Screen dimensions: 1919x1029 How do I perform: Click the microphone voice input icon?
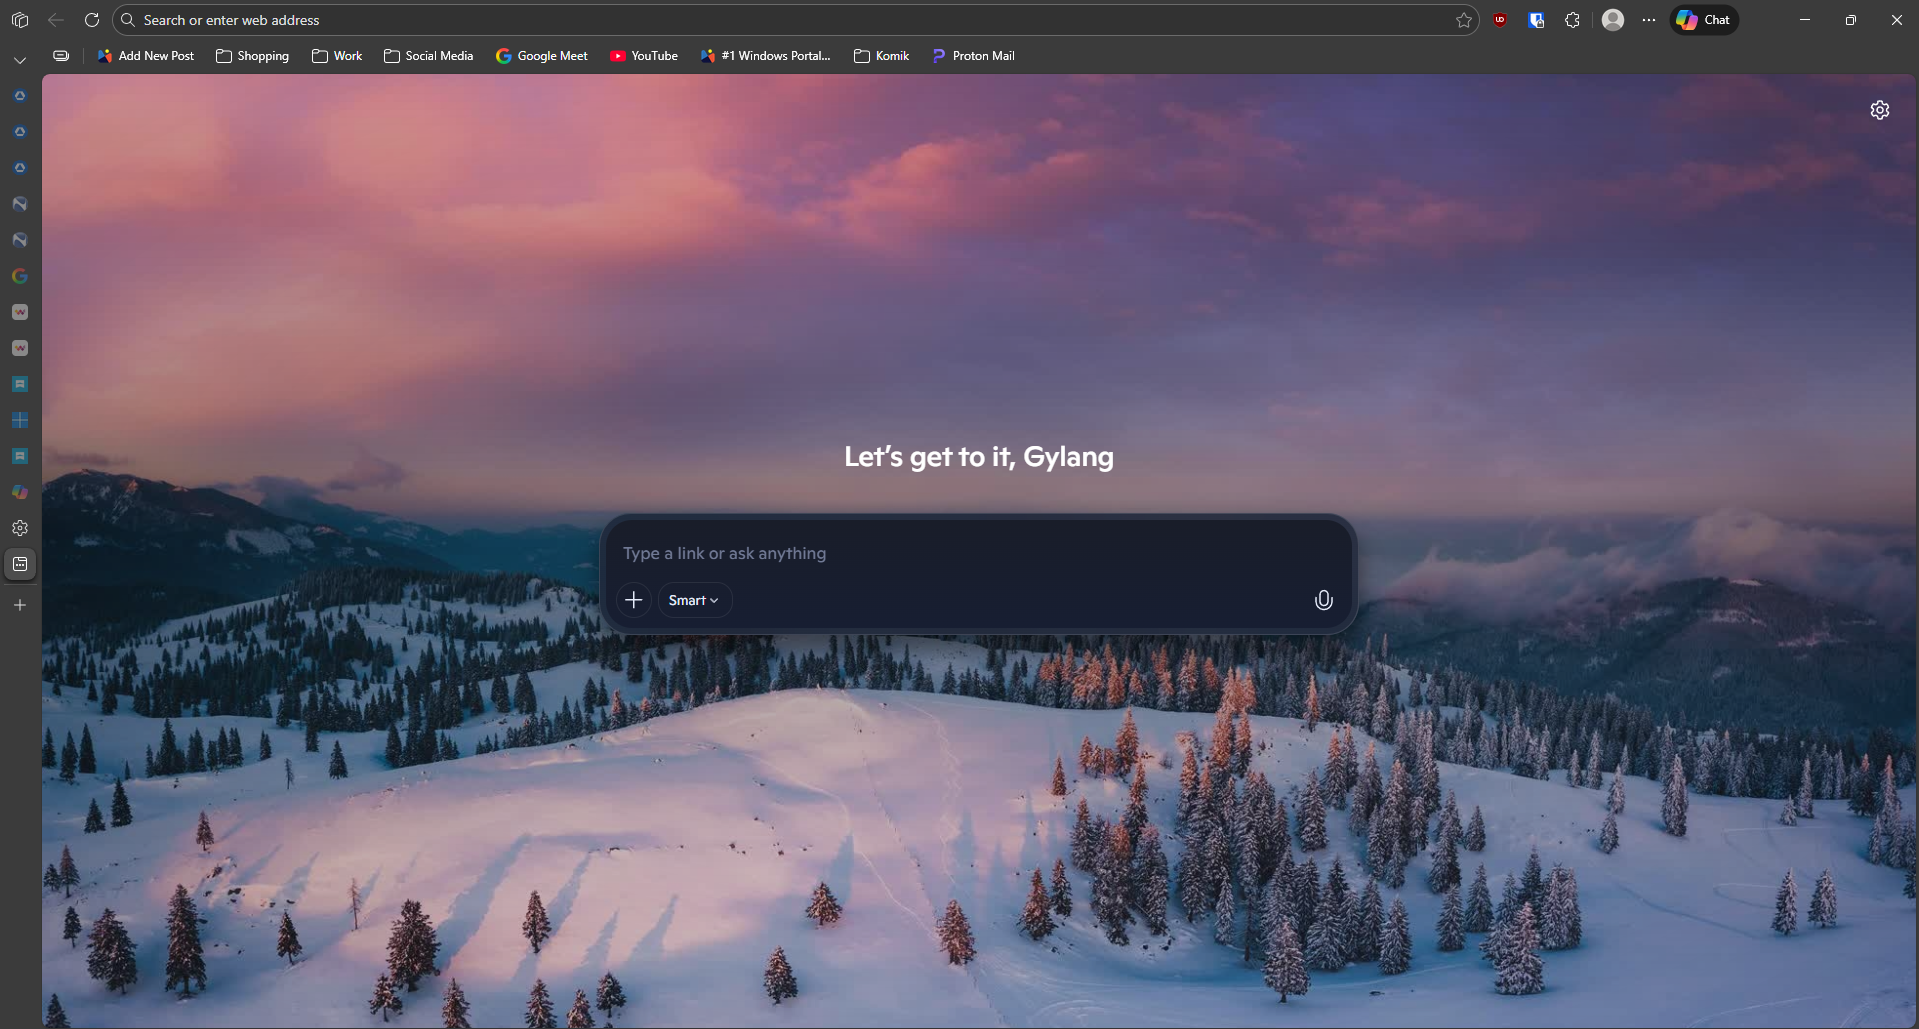[1323, 600]
